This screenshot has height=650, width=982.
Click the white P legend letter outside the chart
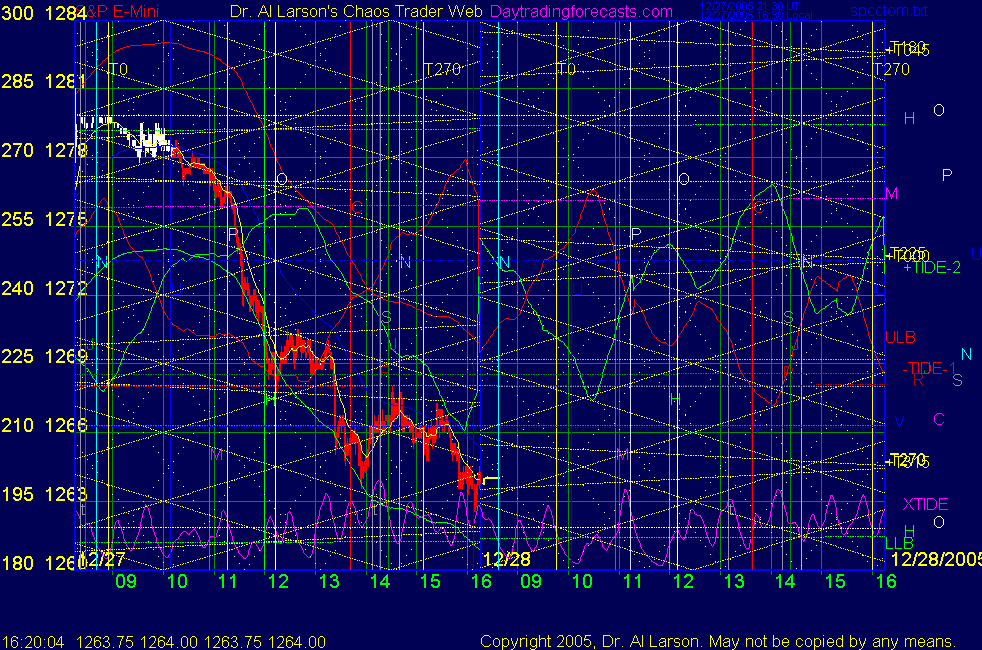pos(947,175)
